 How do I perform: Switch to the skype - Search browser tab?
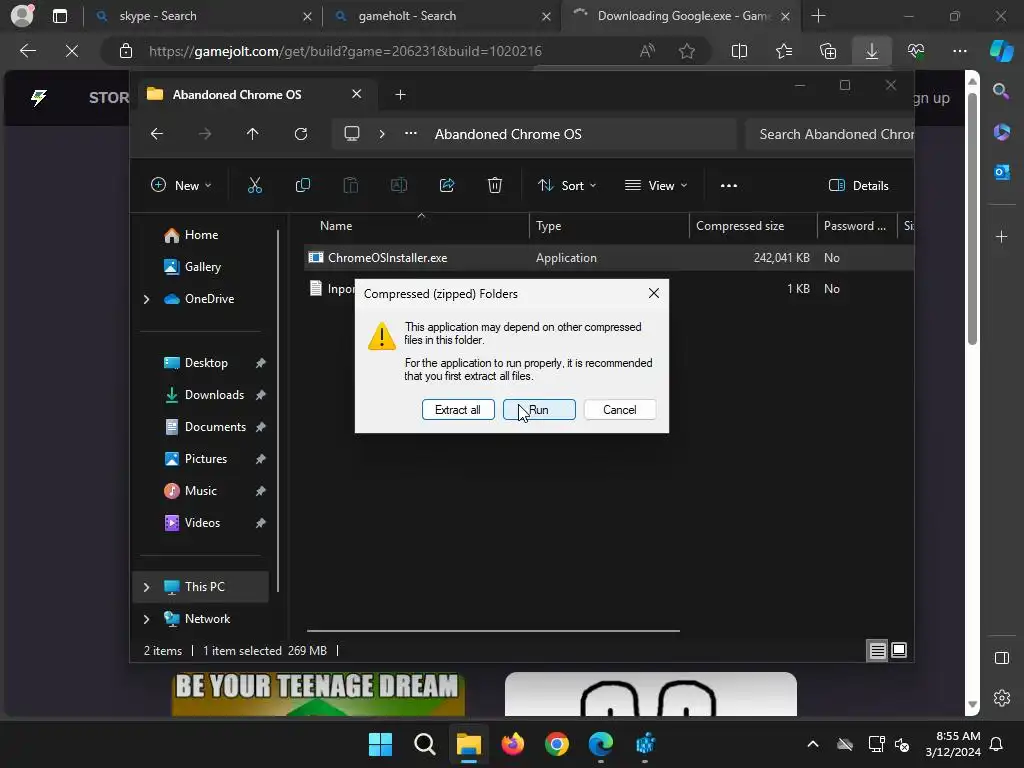(x=202, y=16)
